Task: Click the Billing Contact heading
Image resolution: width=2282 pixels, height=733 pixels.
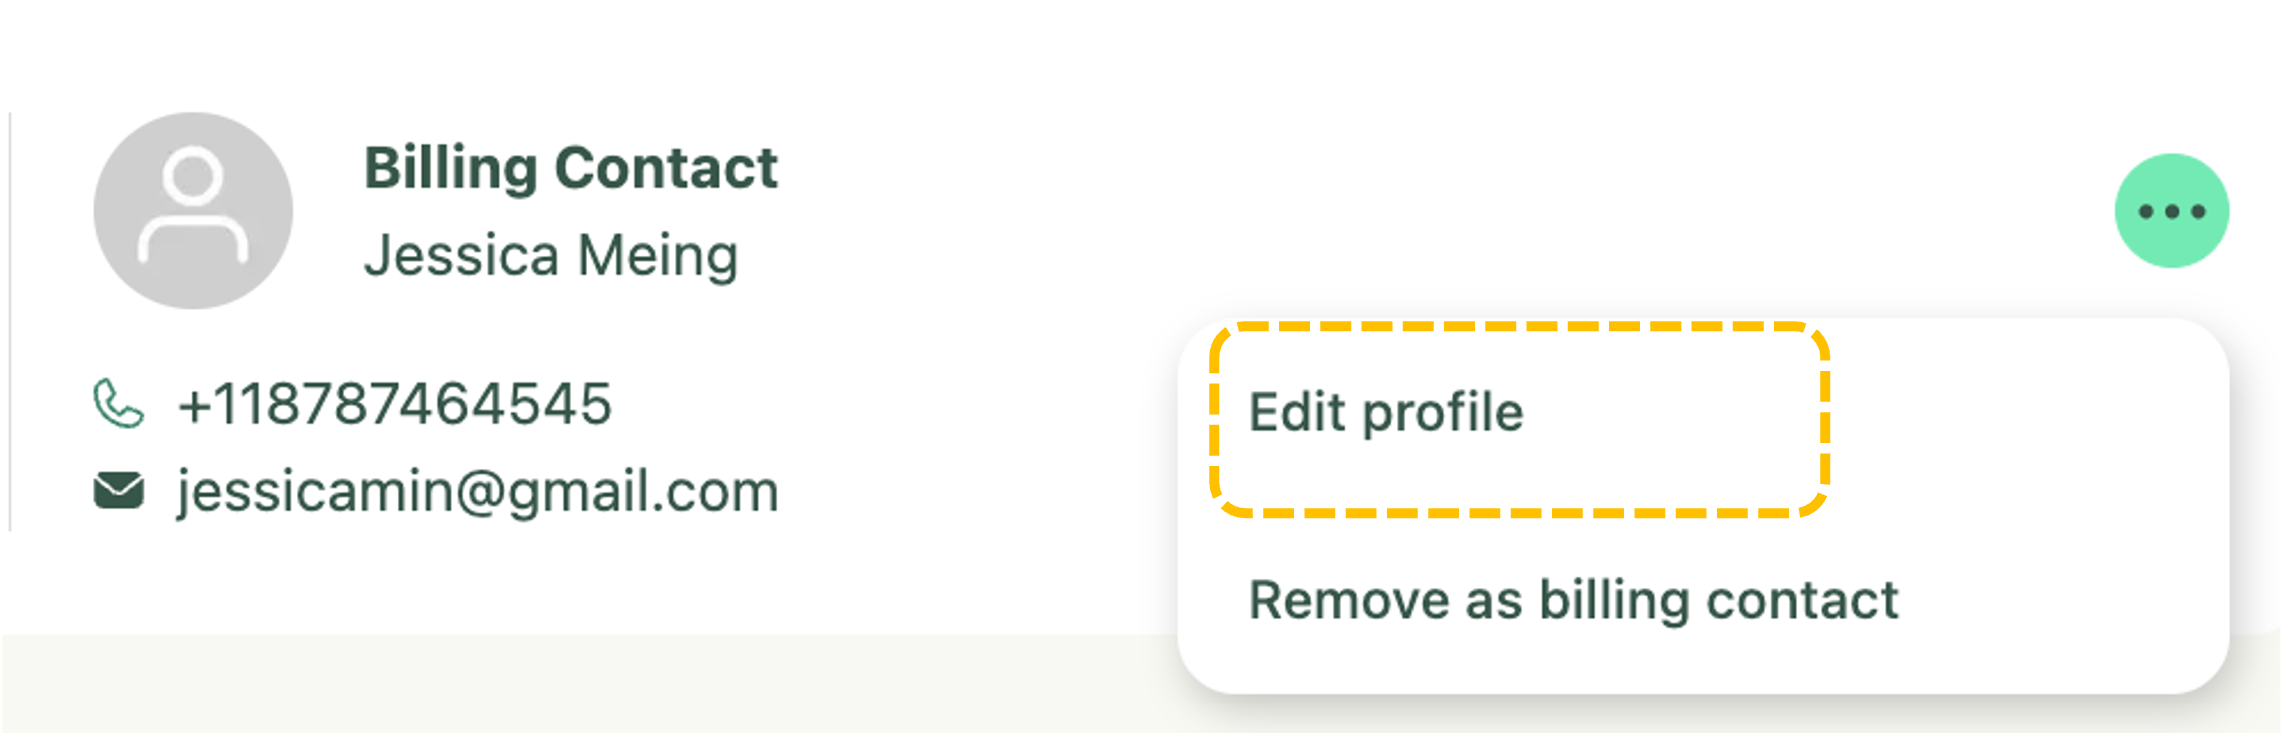Action: (570, 167)
